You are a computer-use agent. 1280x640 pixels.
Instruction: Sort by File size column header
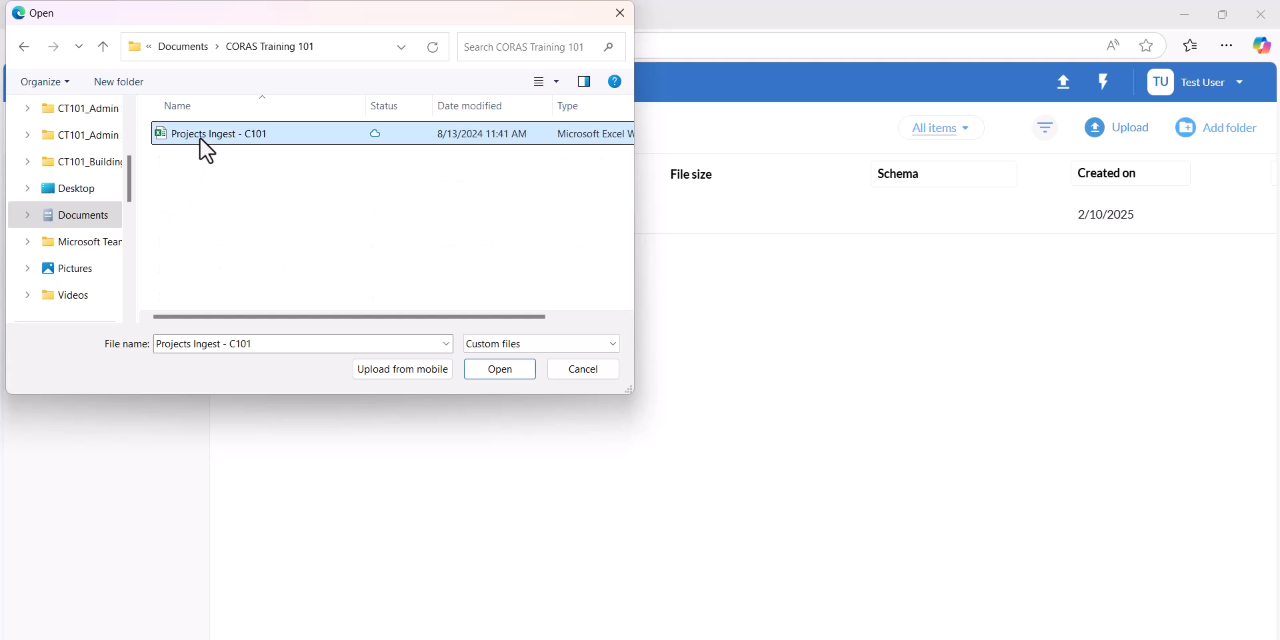(x=691, y=174)
